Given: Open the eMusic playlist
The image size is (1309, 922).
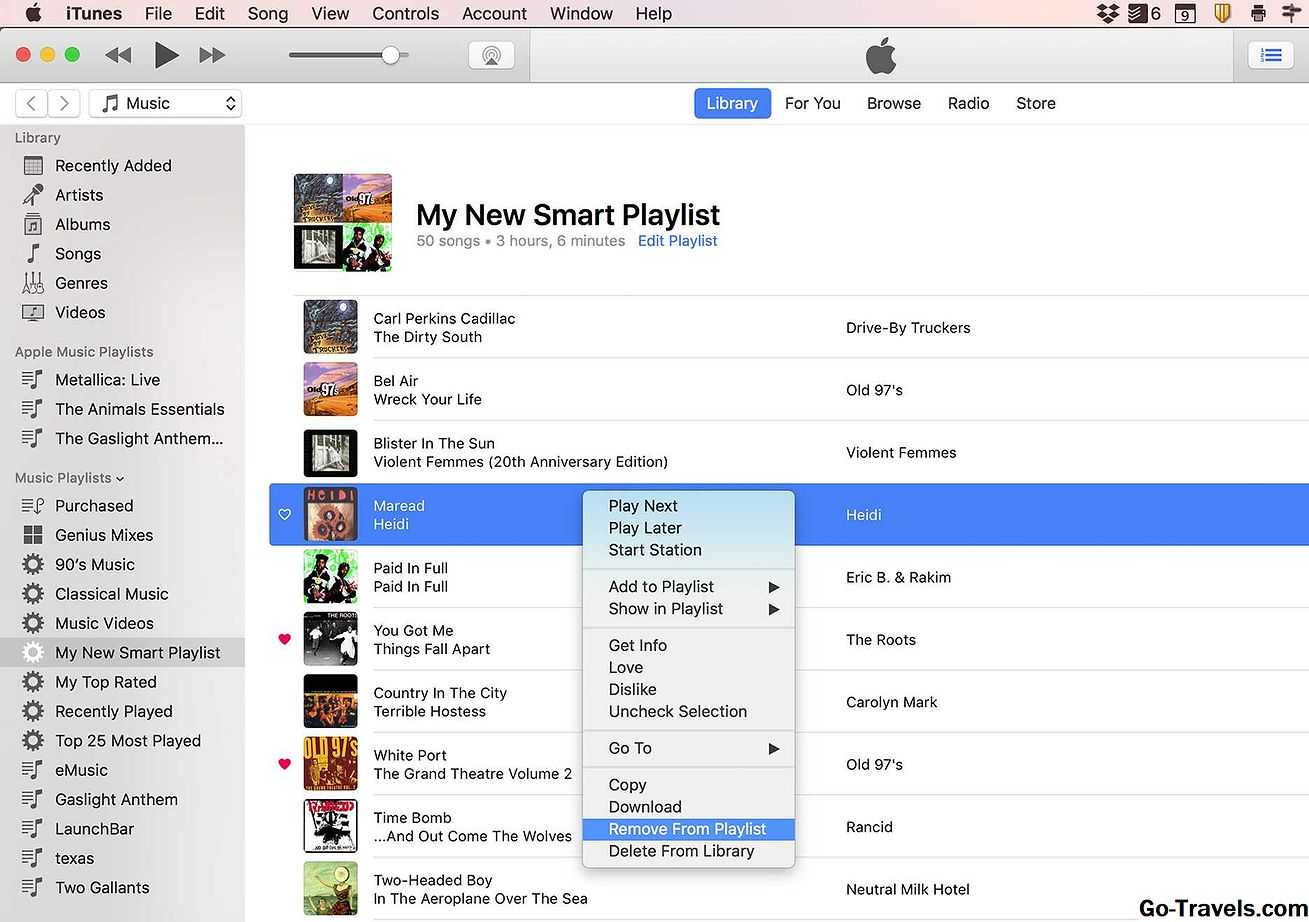Looking at the screenshot, I should click(81, 770).
